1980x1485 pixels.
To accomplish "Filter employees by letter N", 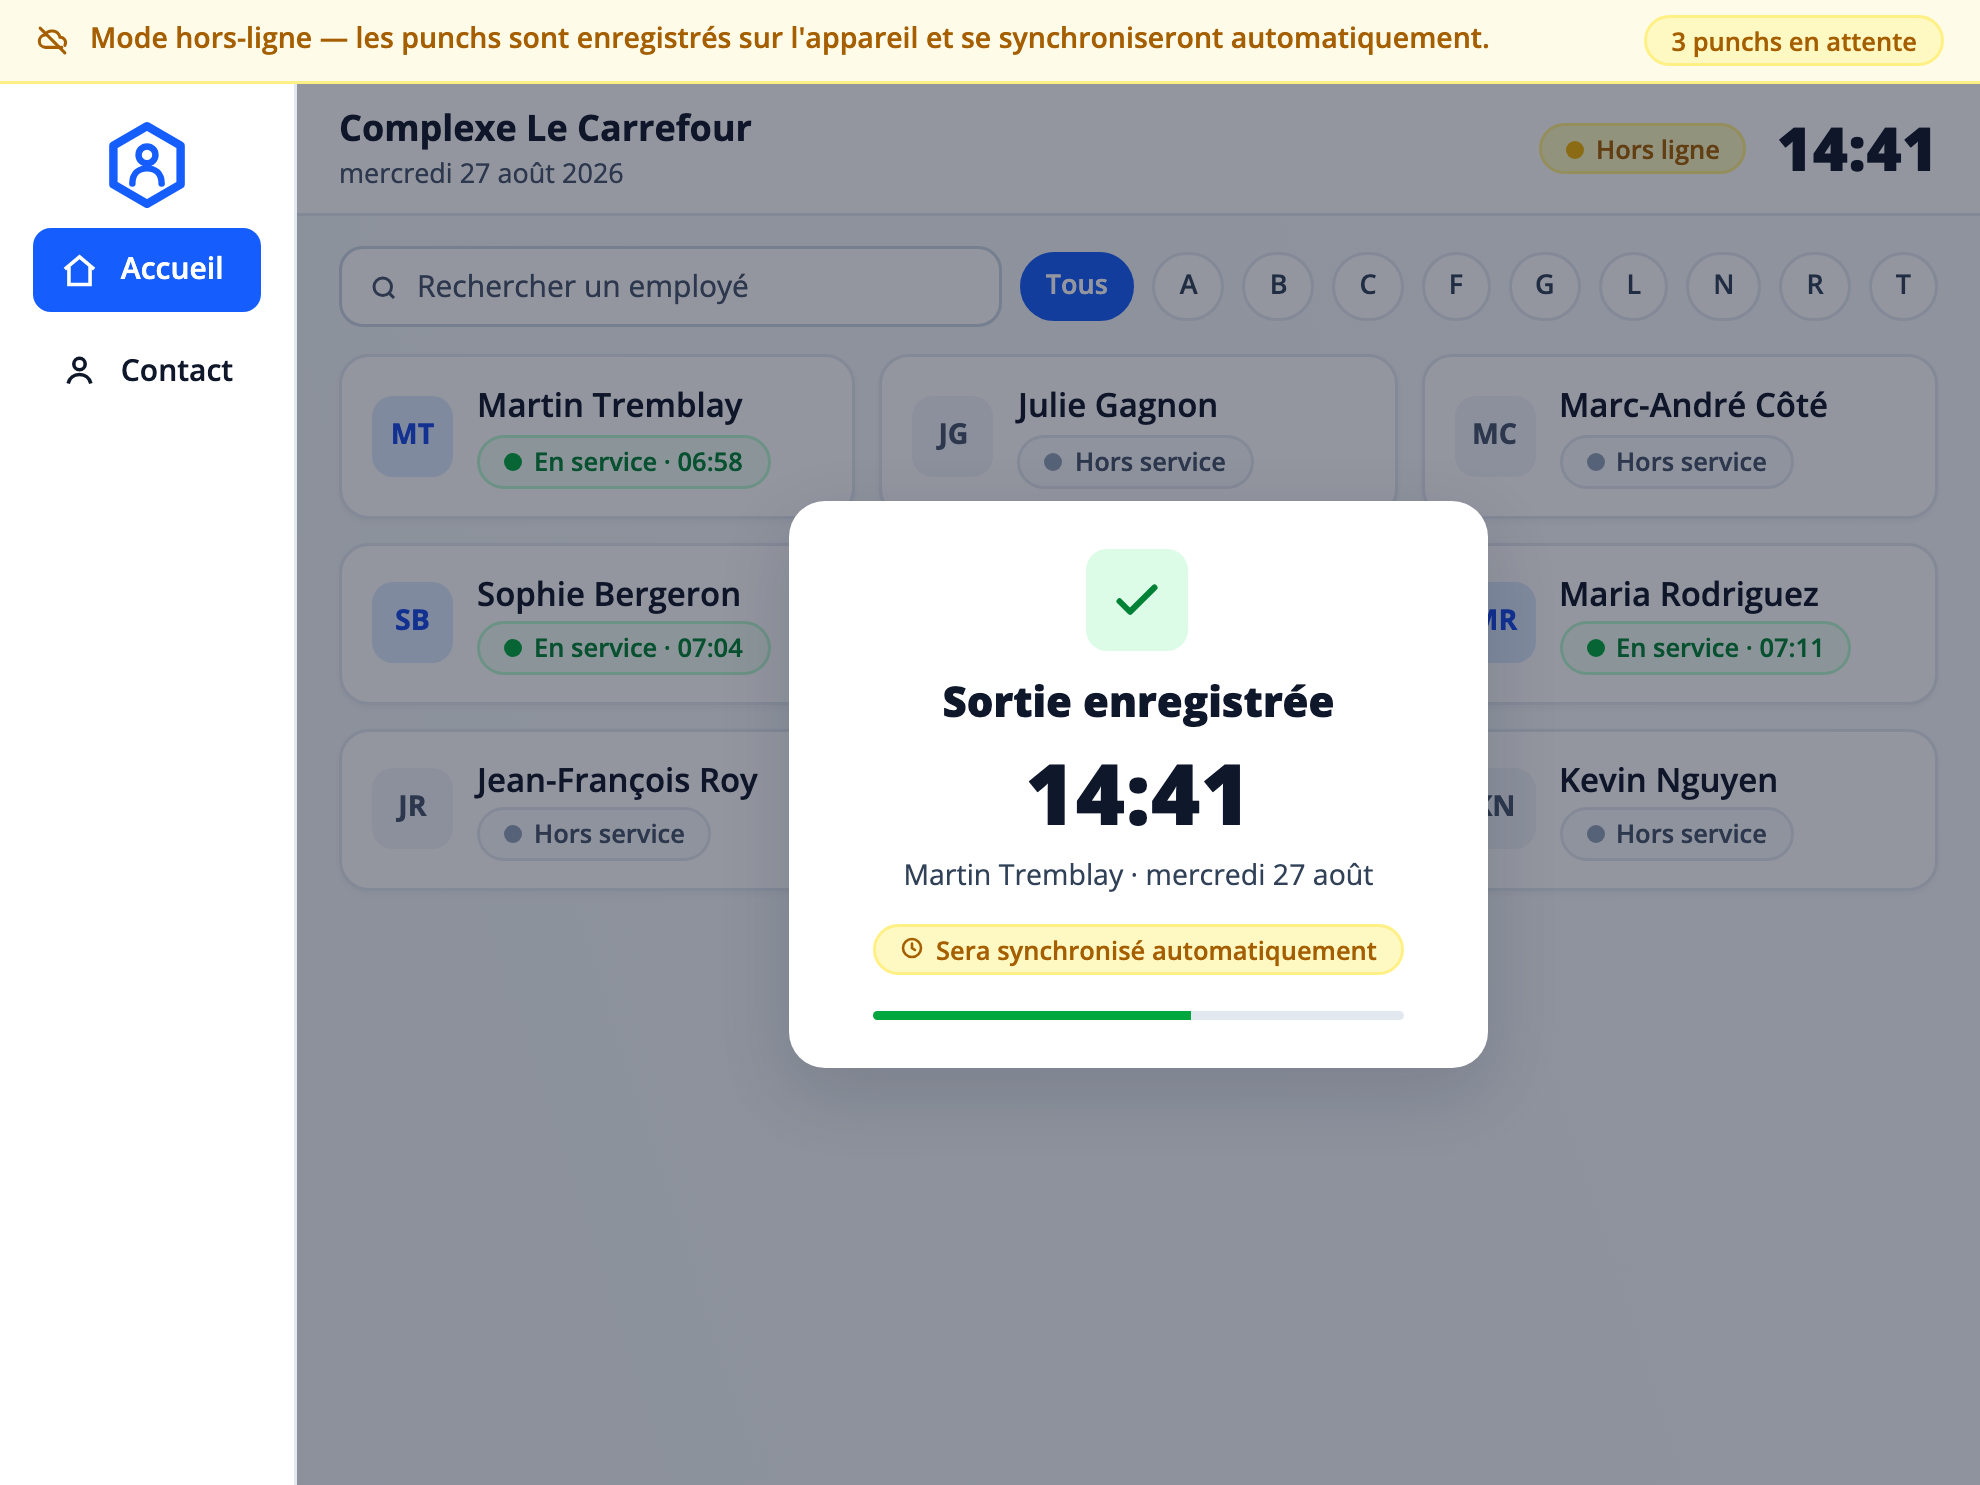I will pos(1723,286).
